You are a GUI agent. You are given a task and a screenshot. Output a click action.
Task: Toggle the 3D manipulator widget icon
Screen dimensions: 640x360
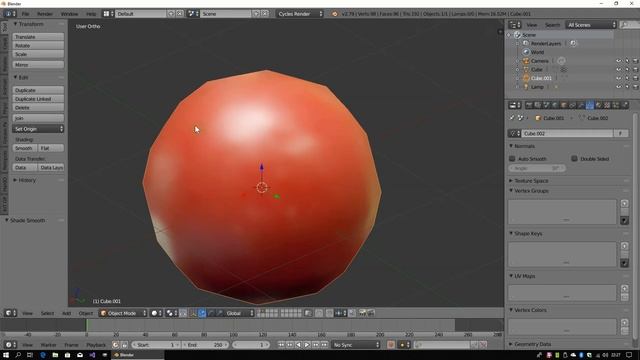click(x=193, y=313)
